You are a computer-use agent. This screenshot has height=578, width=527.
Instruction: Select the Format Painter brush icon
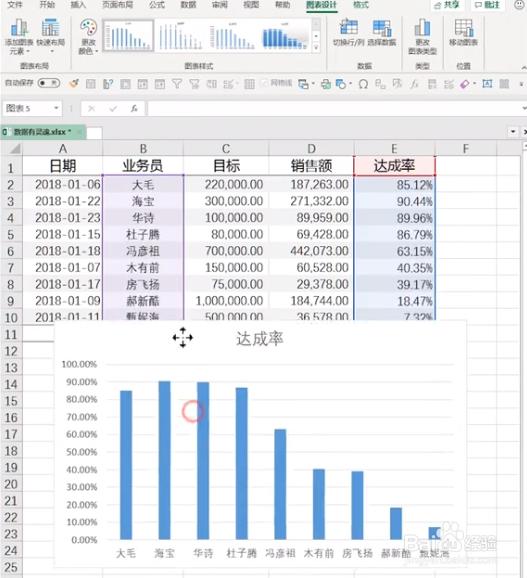pyautogui.click(x=74, y=84)
